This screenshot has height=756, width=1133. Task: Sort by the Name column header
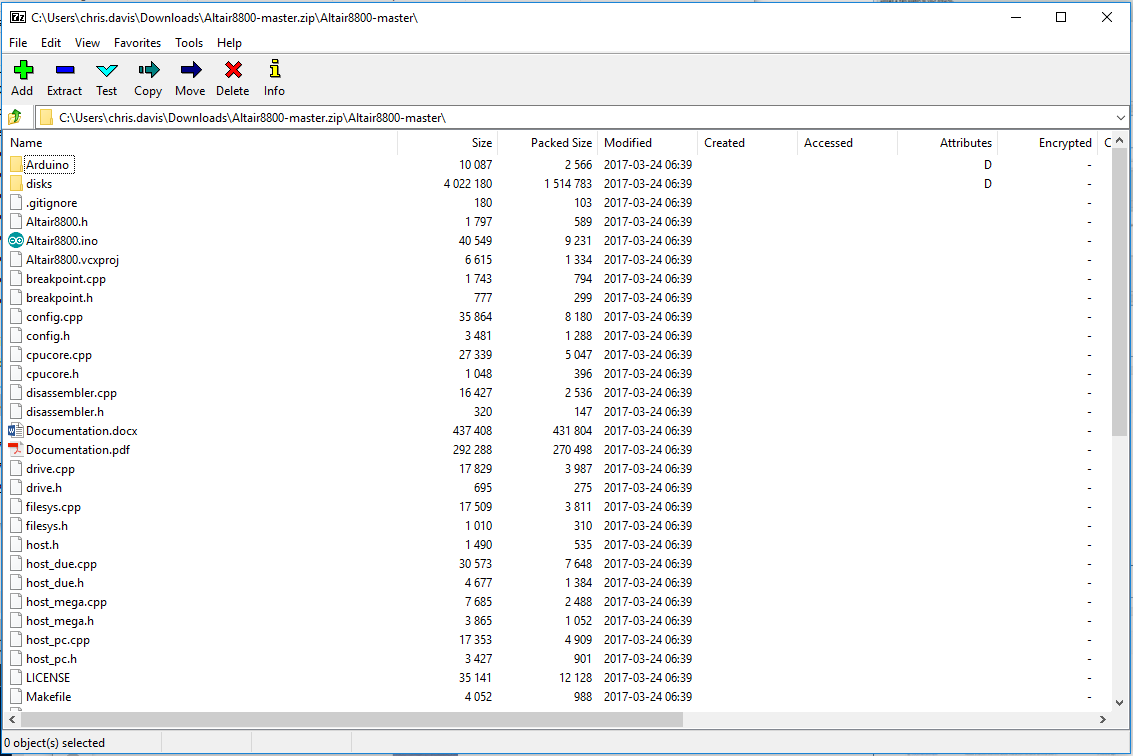(x=202, y=143)
